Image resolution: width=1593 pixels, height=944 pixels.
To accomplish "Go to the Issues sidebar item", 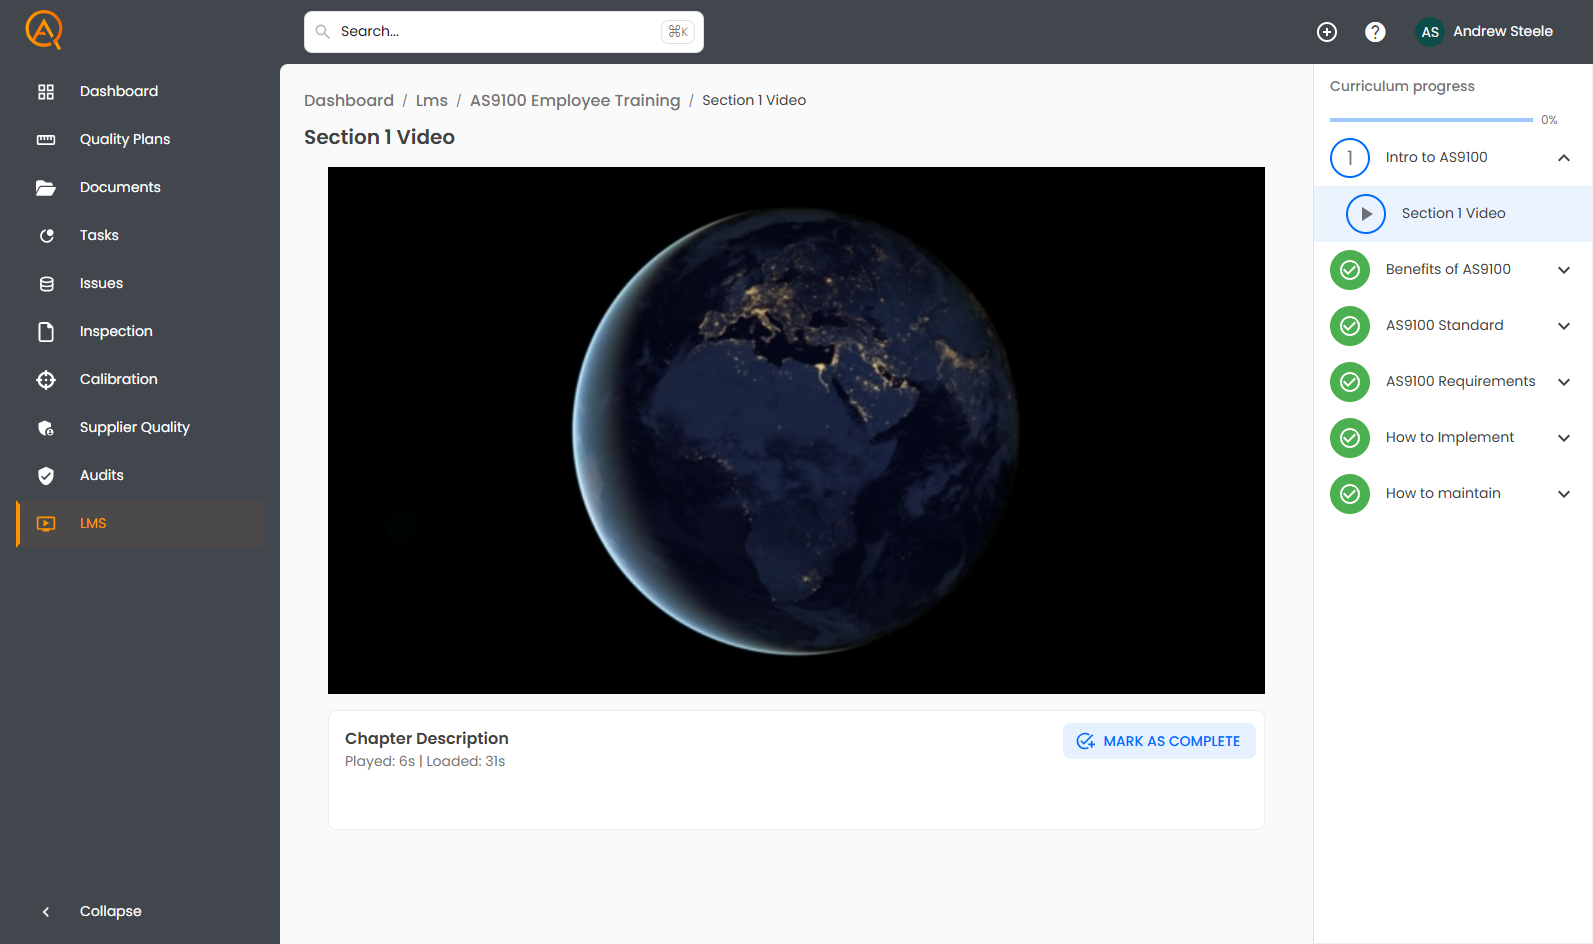I will [x=101, y=284].
